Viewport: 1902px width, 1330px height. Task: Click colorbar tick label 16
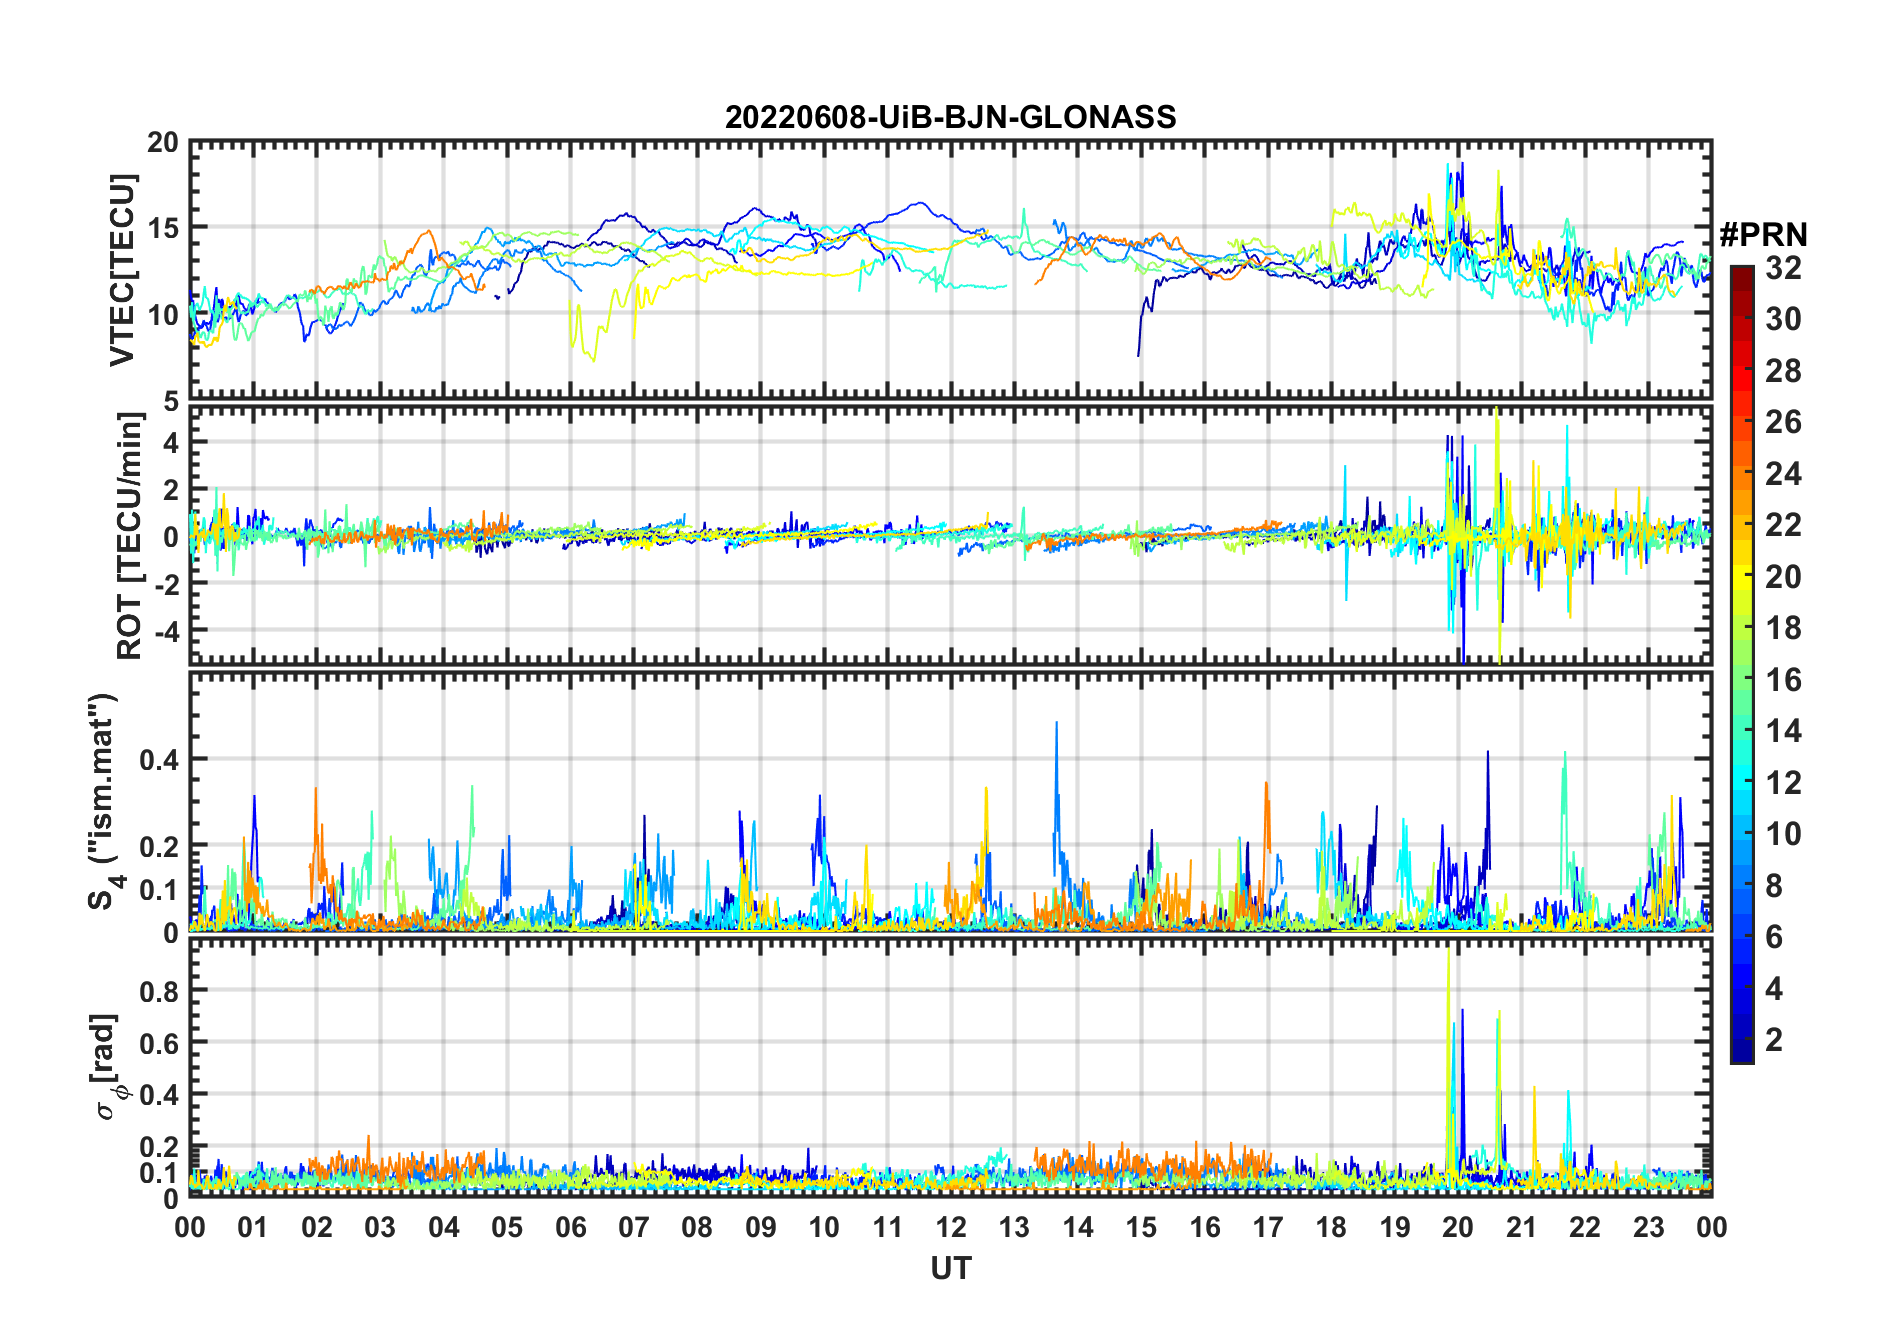click(x=1783, y=680)
